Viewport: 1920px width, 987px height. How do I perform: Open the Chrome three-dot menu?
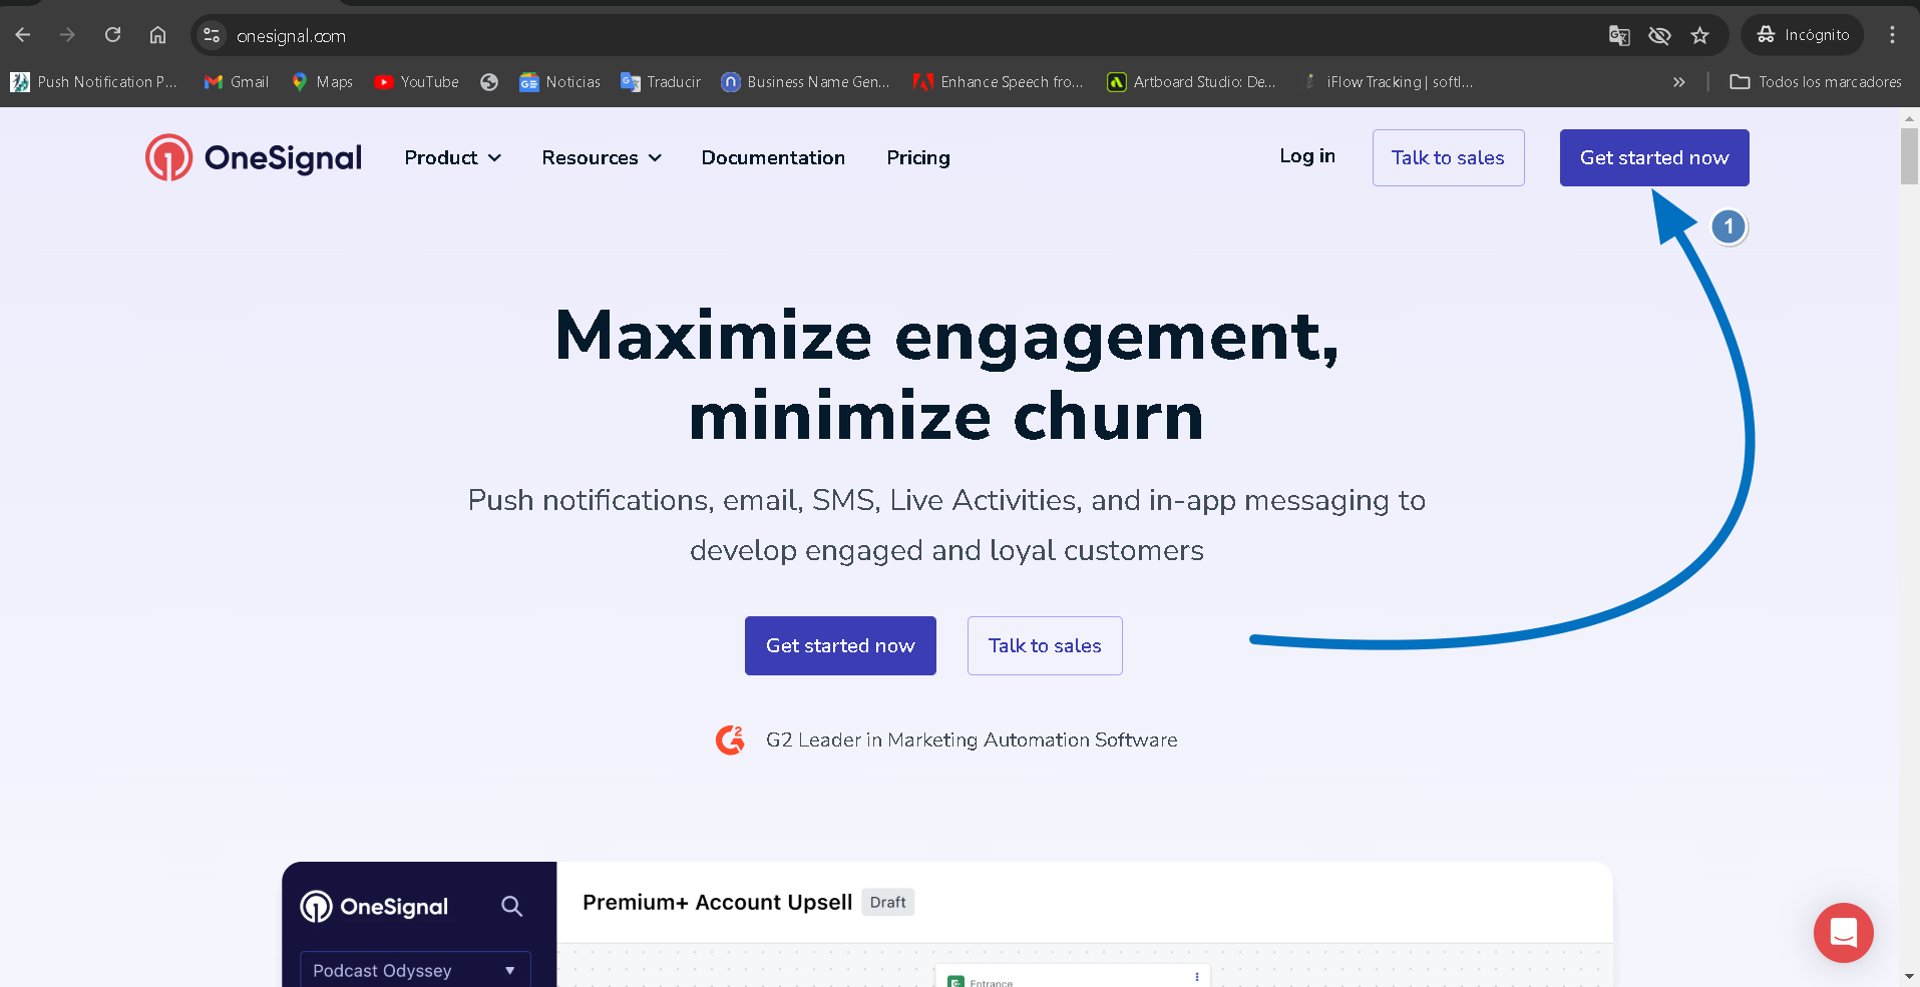(x=1892, y=35)
